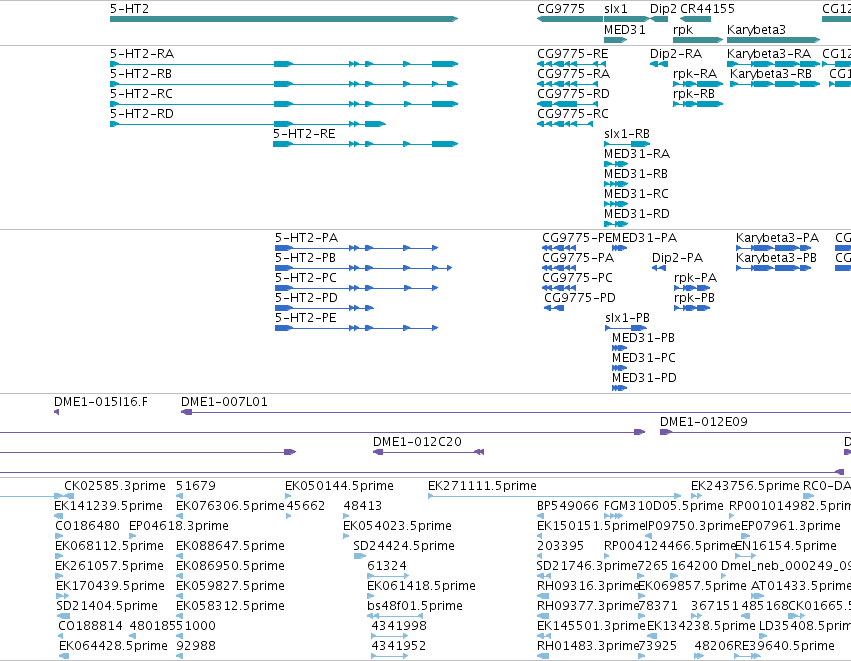Click transcript CG9775-RC label
Image resolution: width=851 pixels, height=661 pixels.
coord(573,114)
